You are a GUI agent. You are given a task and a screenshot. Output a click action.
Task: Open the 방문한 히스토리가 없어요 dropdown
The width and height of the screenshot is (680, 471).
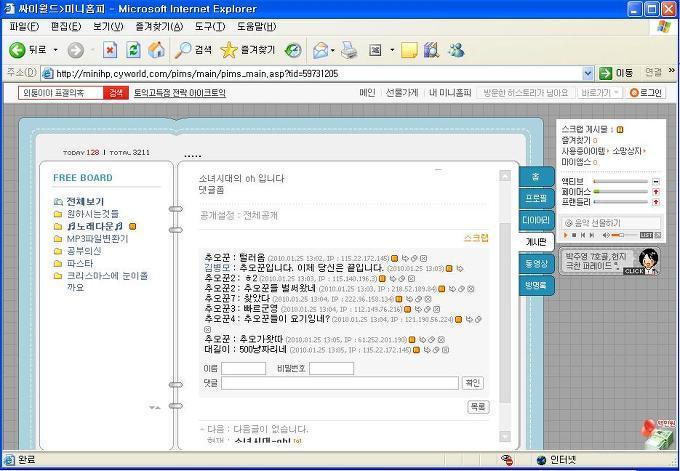(x=526, y=93)
